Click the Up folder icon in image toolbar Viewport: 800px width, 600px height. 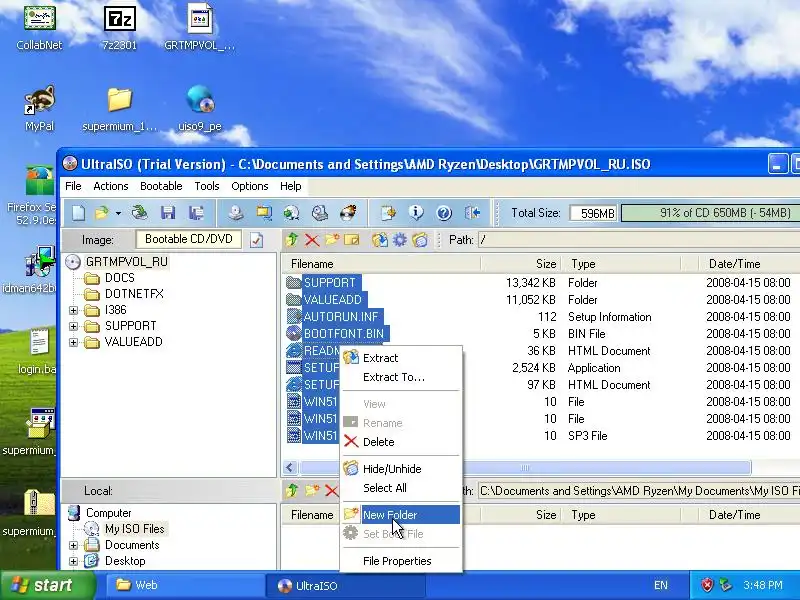click(292, 239)
